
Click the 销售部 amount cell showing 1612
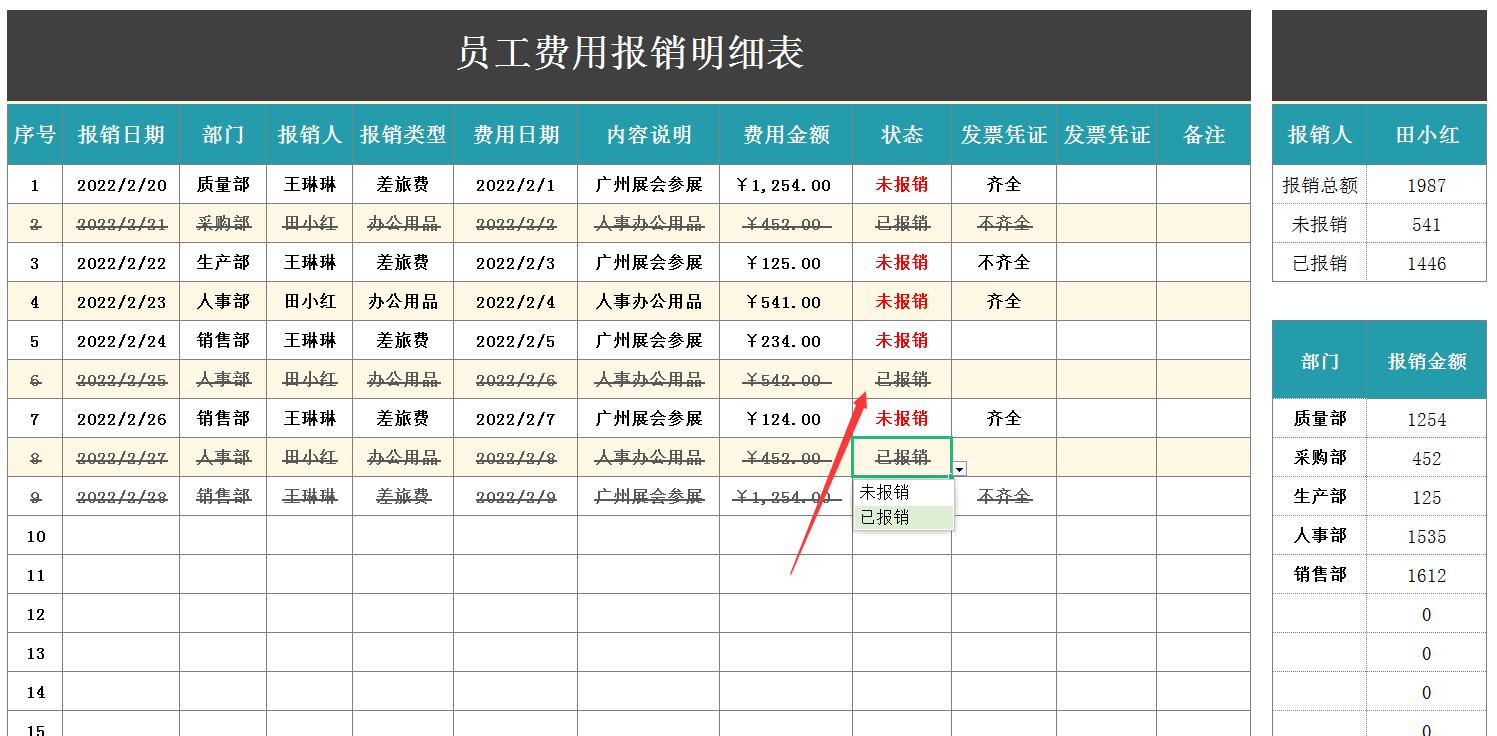coord(1426,575)
